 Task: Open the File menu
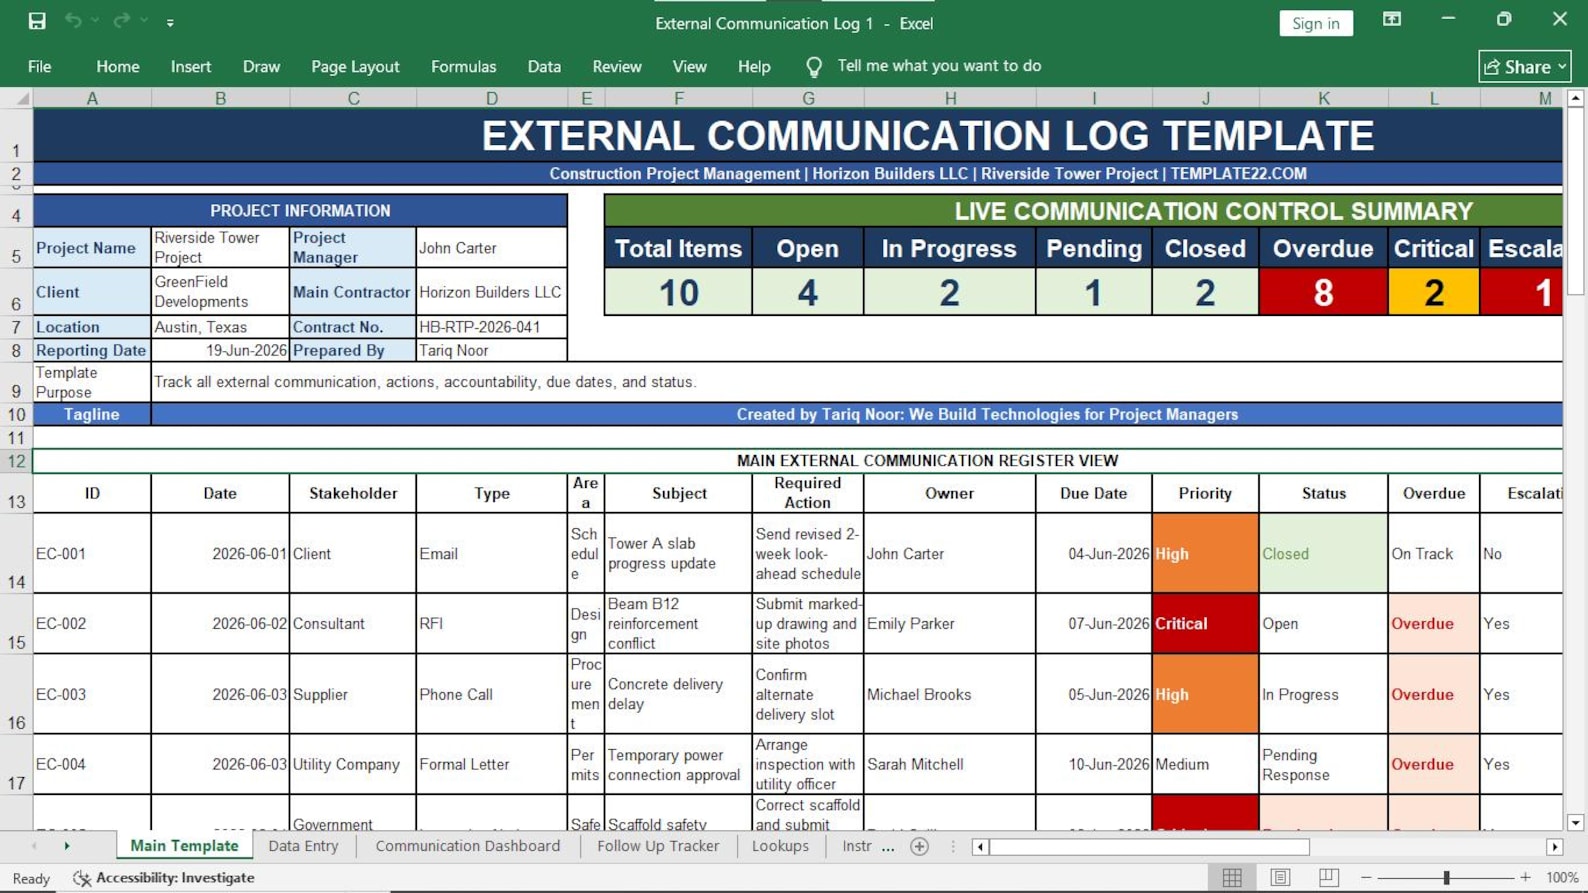(x=40, y=66)
